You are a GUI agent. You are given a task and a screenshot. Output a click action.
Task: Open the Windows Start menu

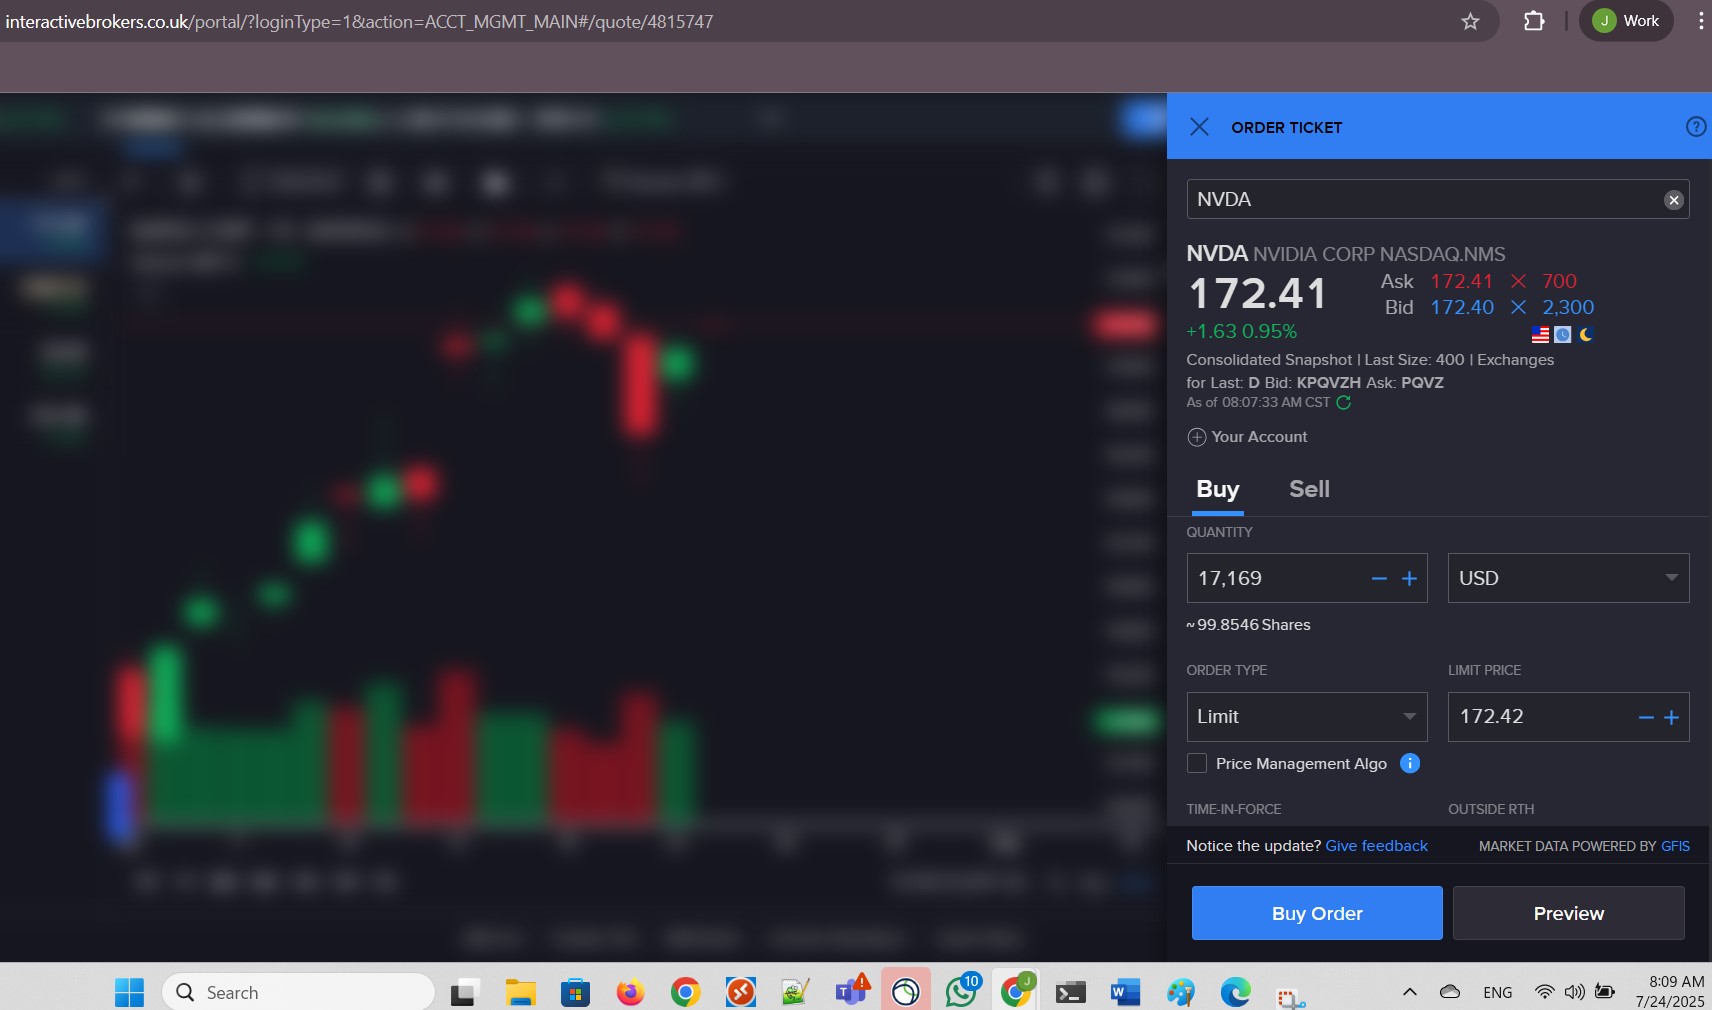pyautogui.click(x=129, y=992)
